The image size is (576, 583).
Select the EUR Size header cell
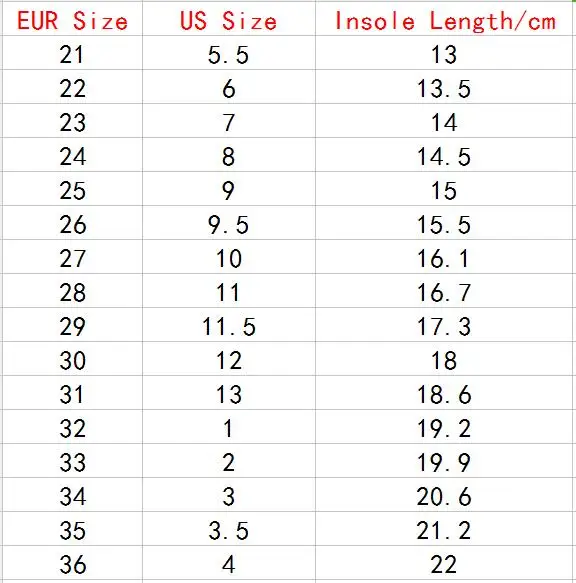click(73, 19)
